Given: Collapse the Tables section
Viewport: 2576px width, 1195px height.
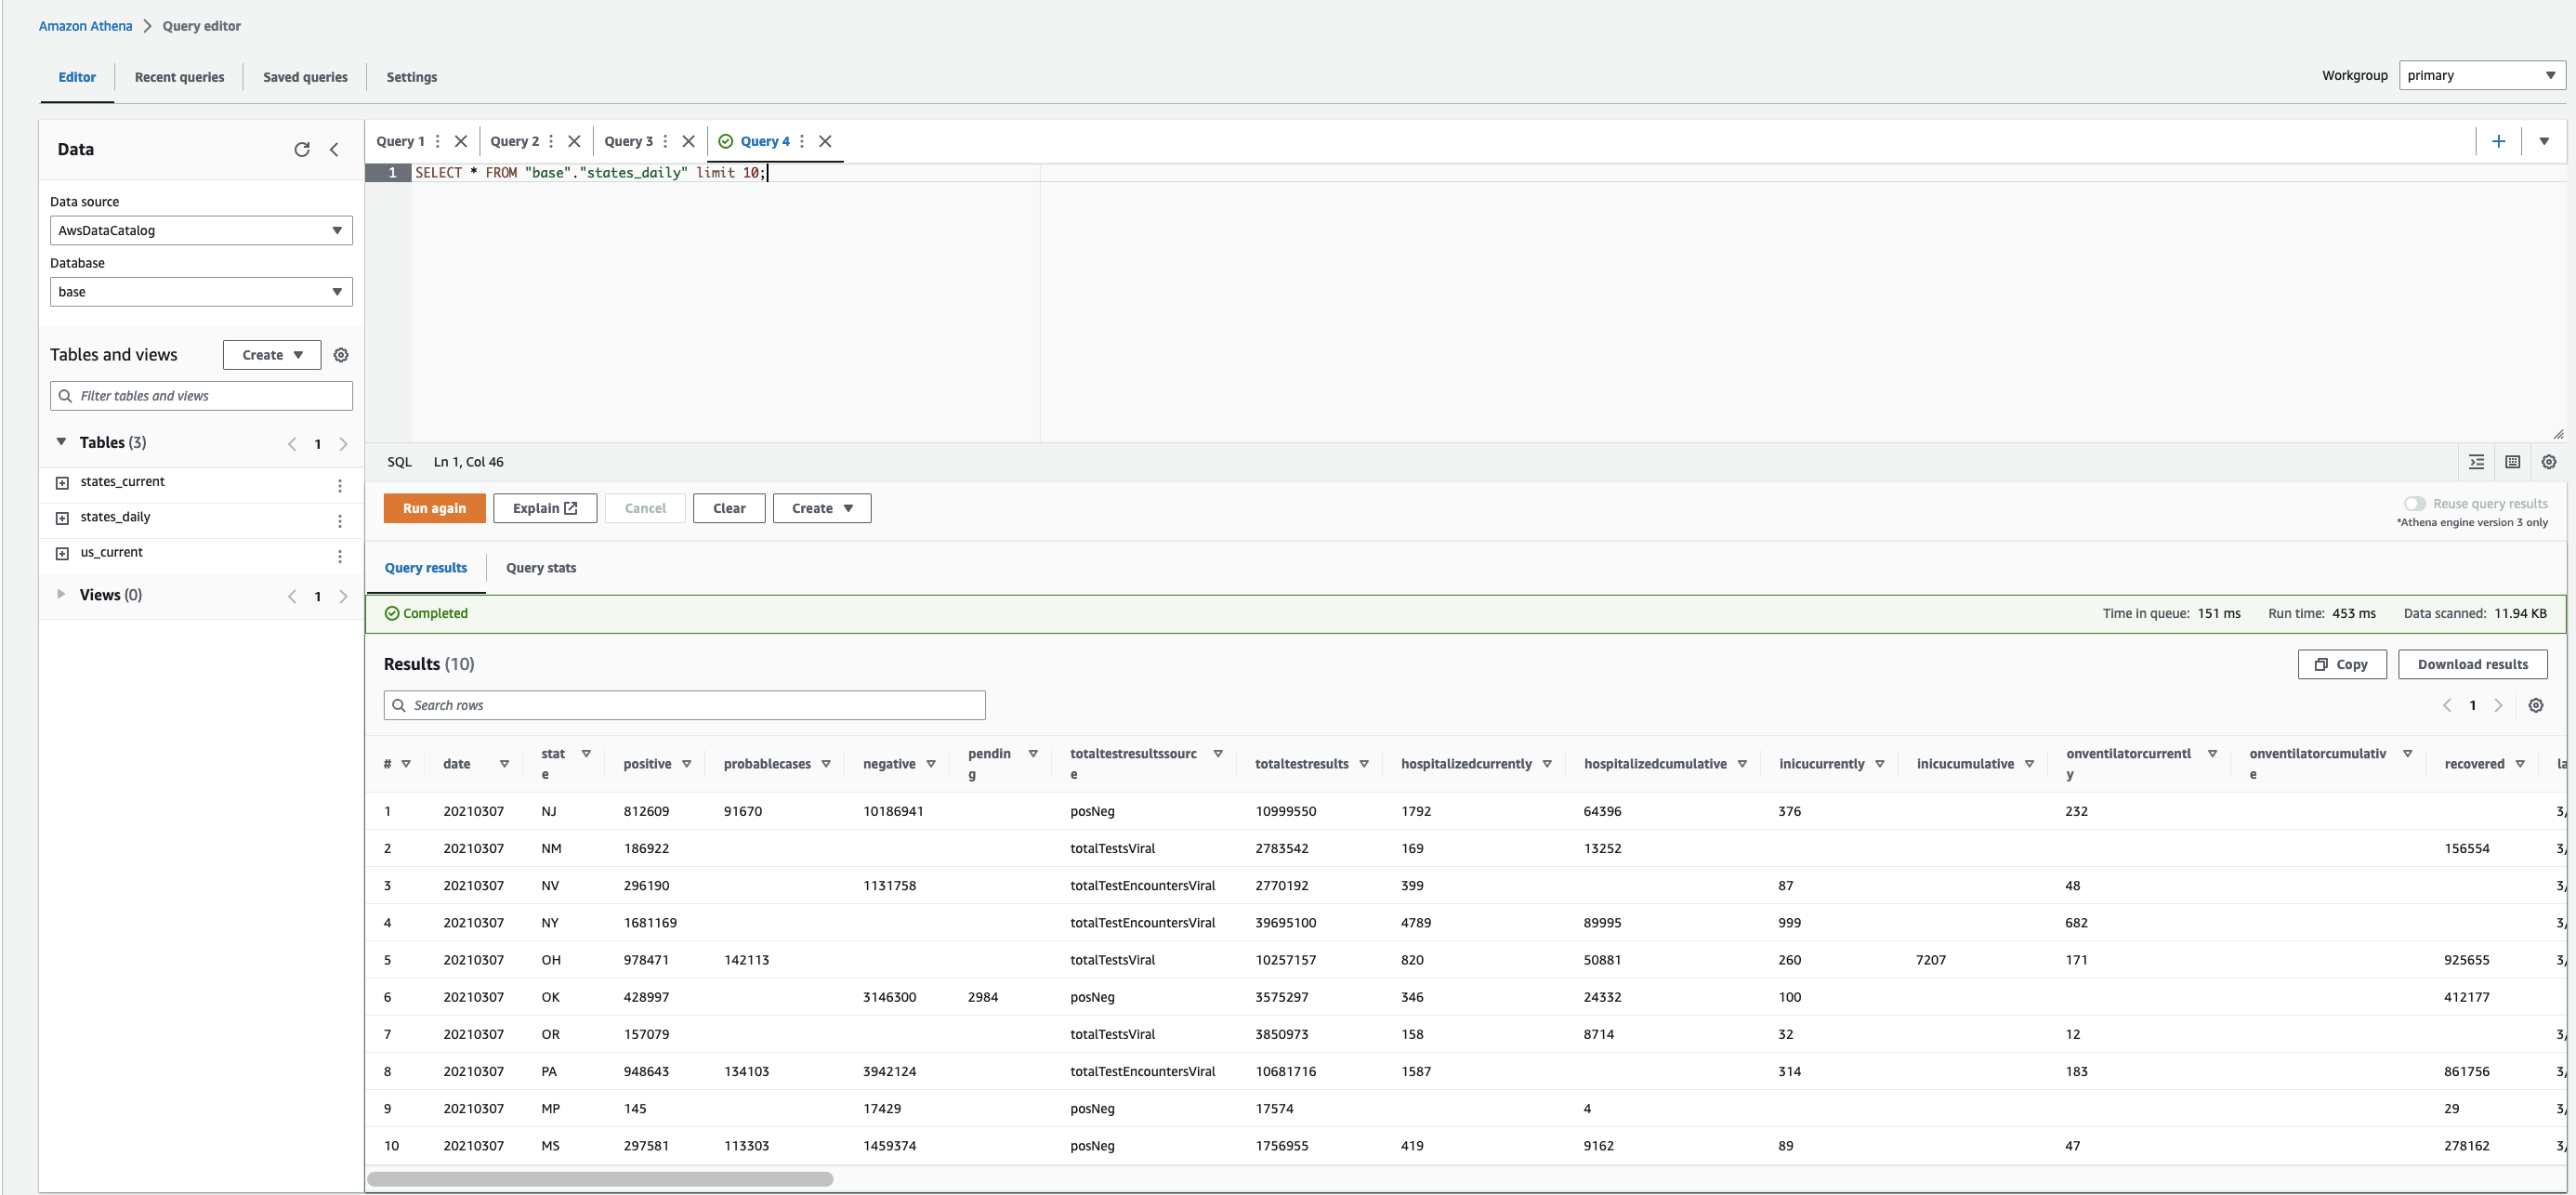Looking at the screenshot, I should tap(61, 442).
